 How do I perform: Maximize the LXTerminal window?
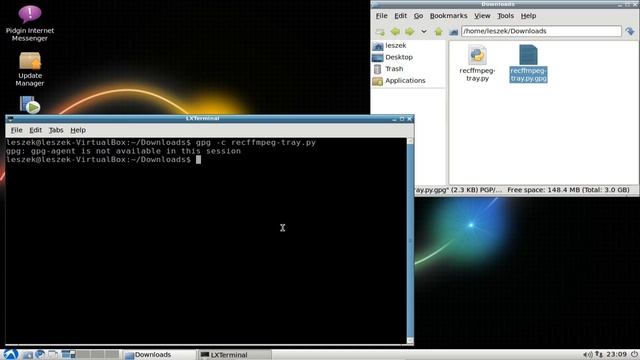pos(402,119)
